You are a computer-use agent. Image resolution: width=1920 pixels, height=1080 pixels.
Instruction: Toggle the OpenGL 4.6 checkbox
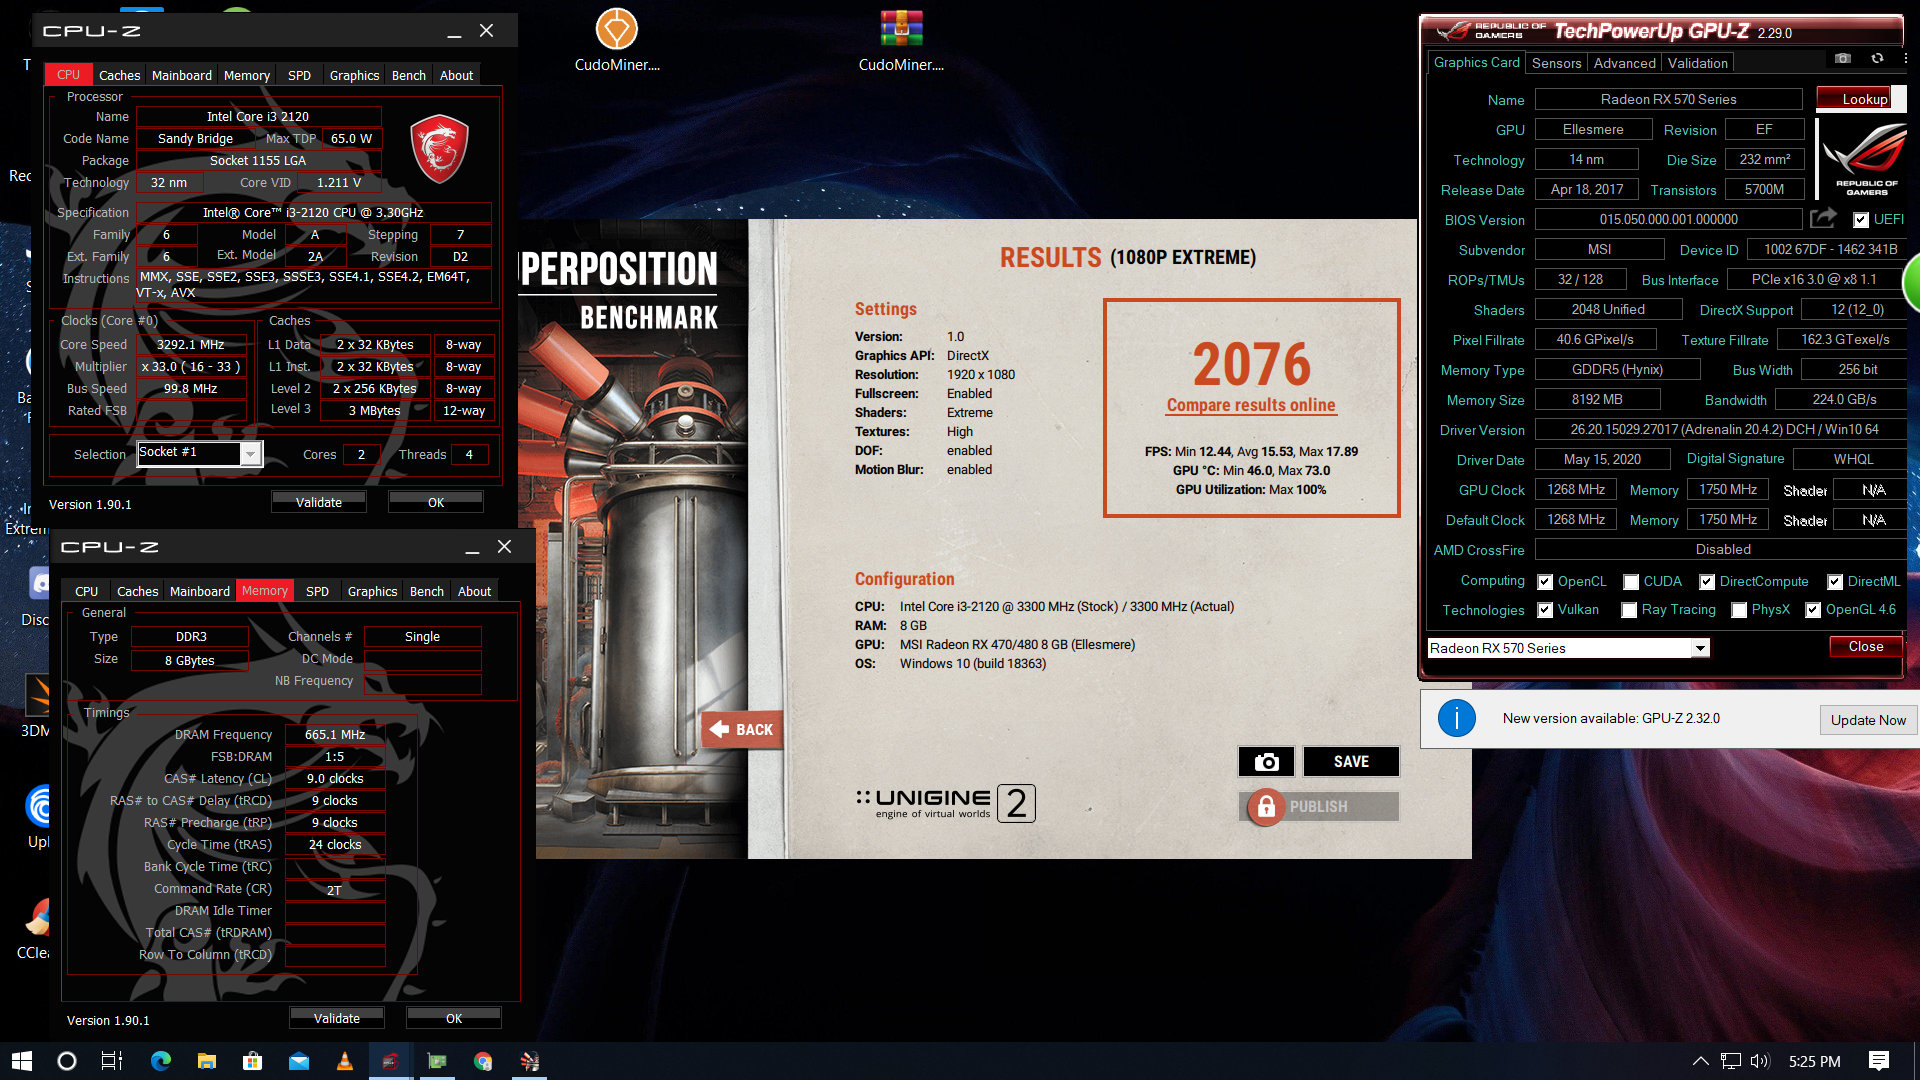[1813, 610]
